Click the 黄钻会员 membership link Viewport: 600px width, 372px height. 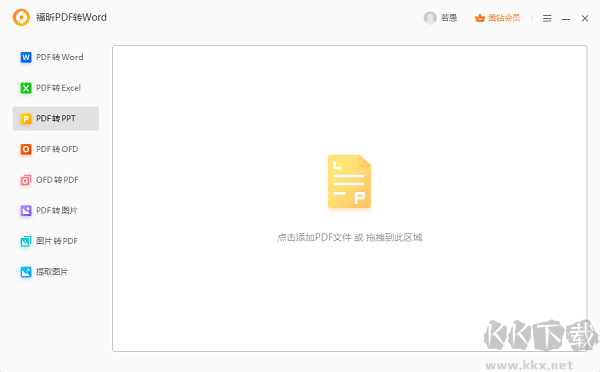[504, 18]
